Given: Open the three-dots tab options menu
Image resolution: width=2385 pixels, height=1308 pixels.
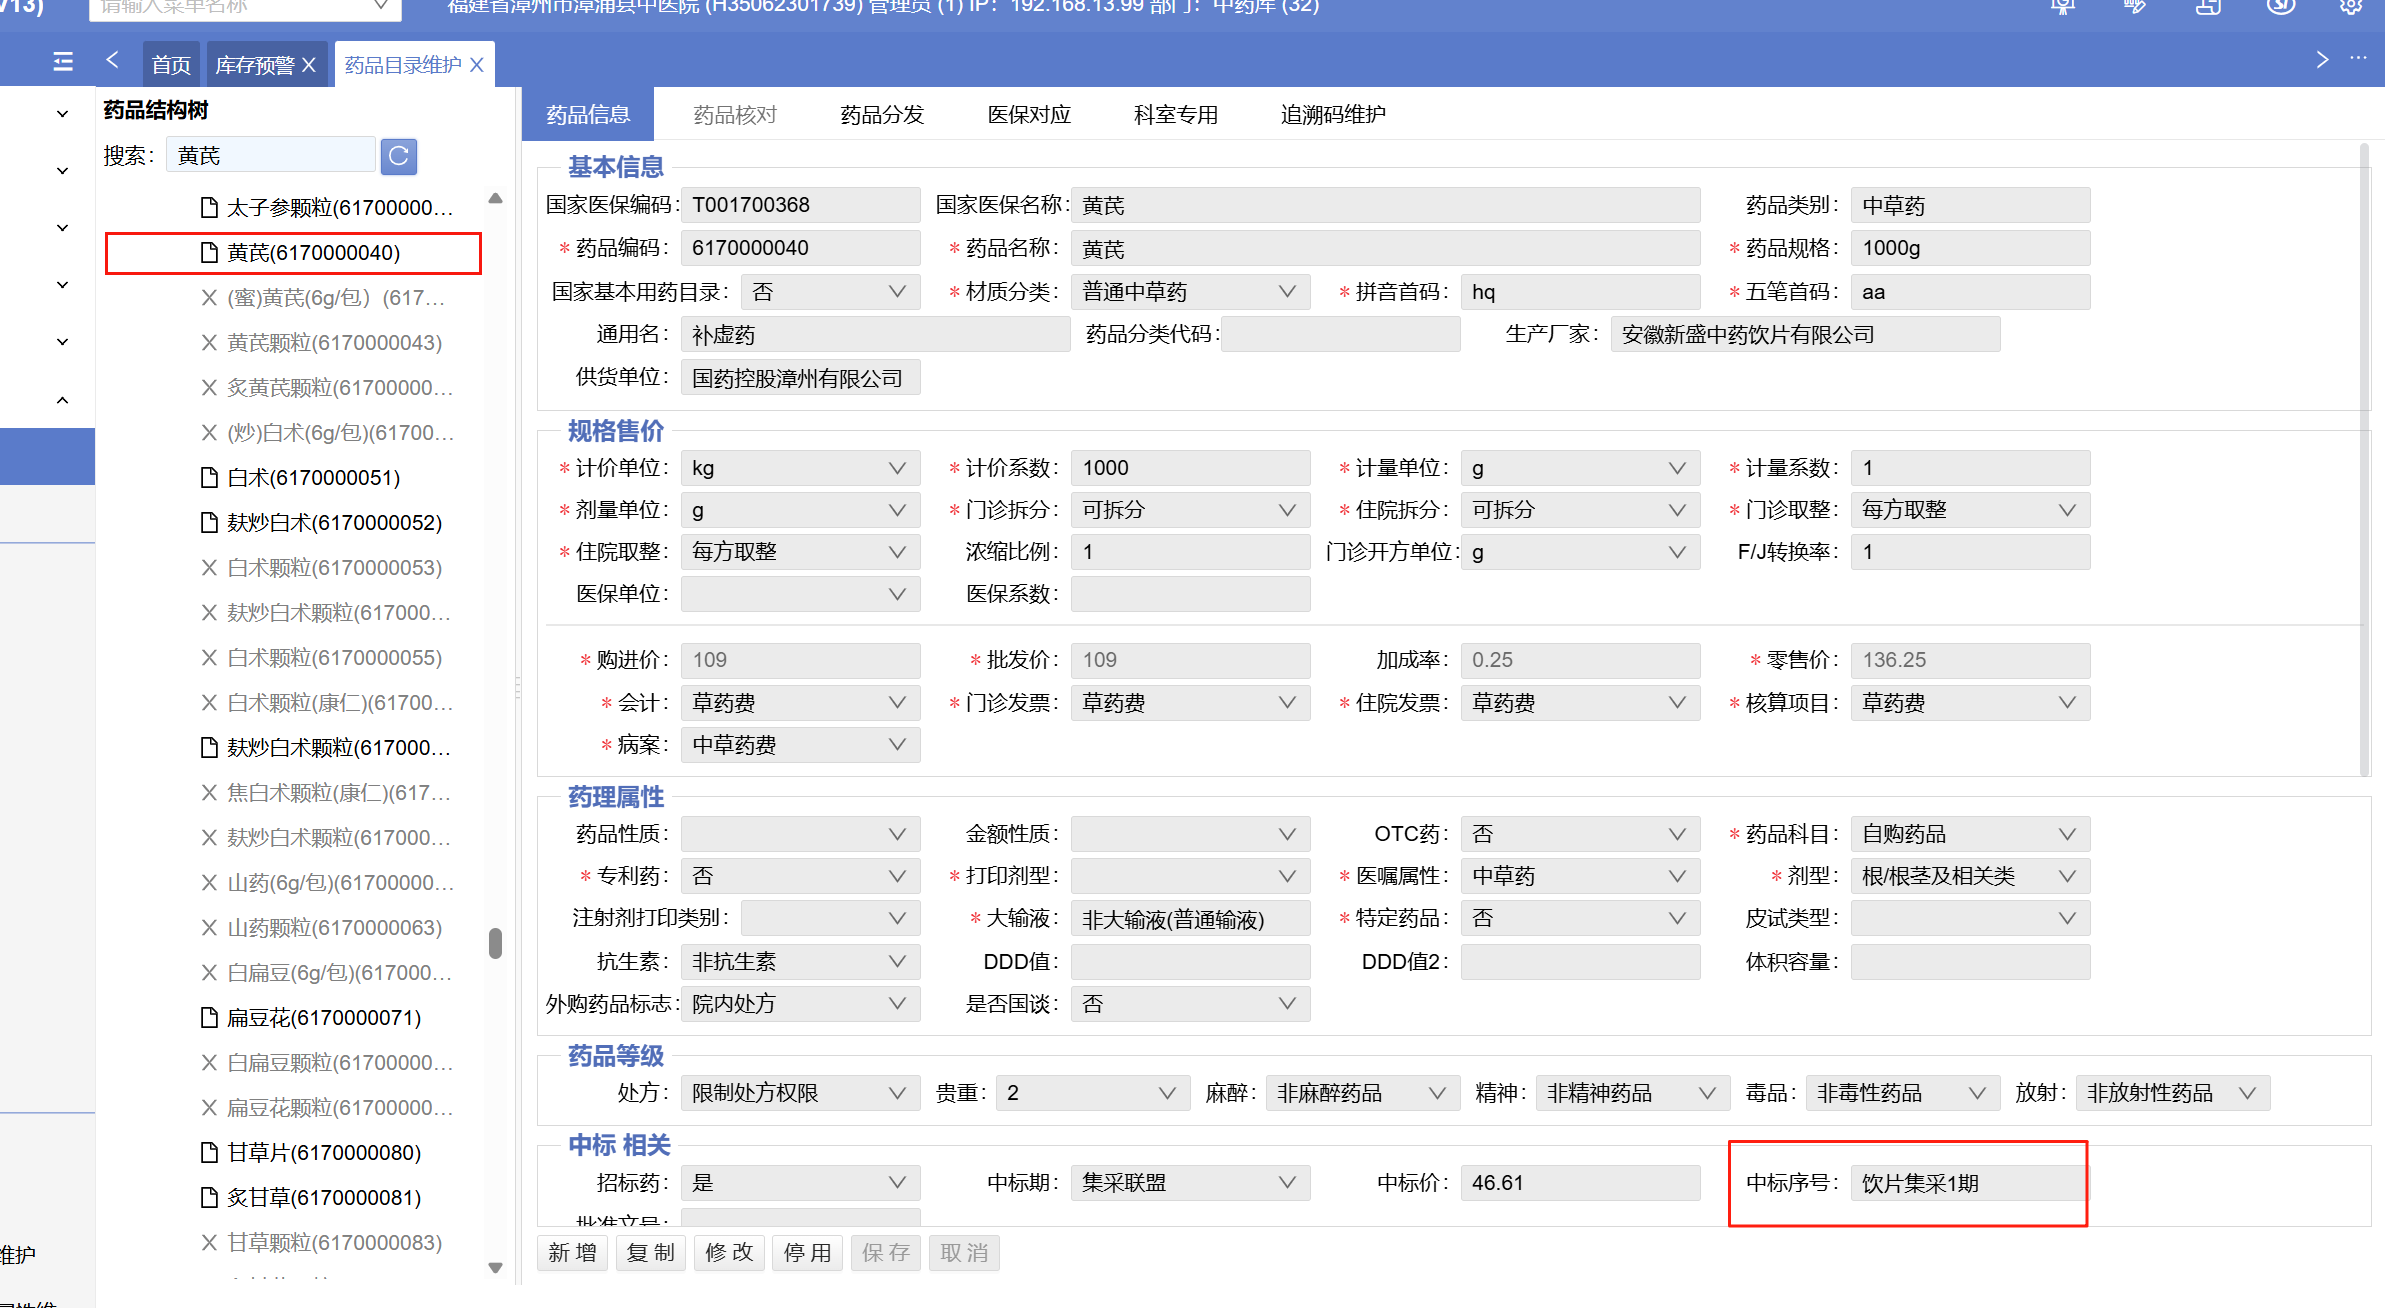Looking at the screenshot, I should point(2358,59).
